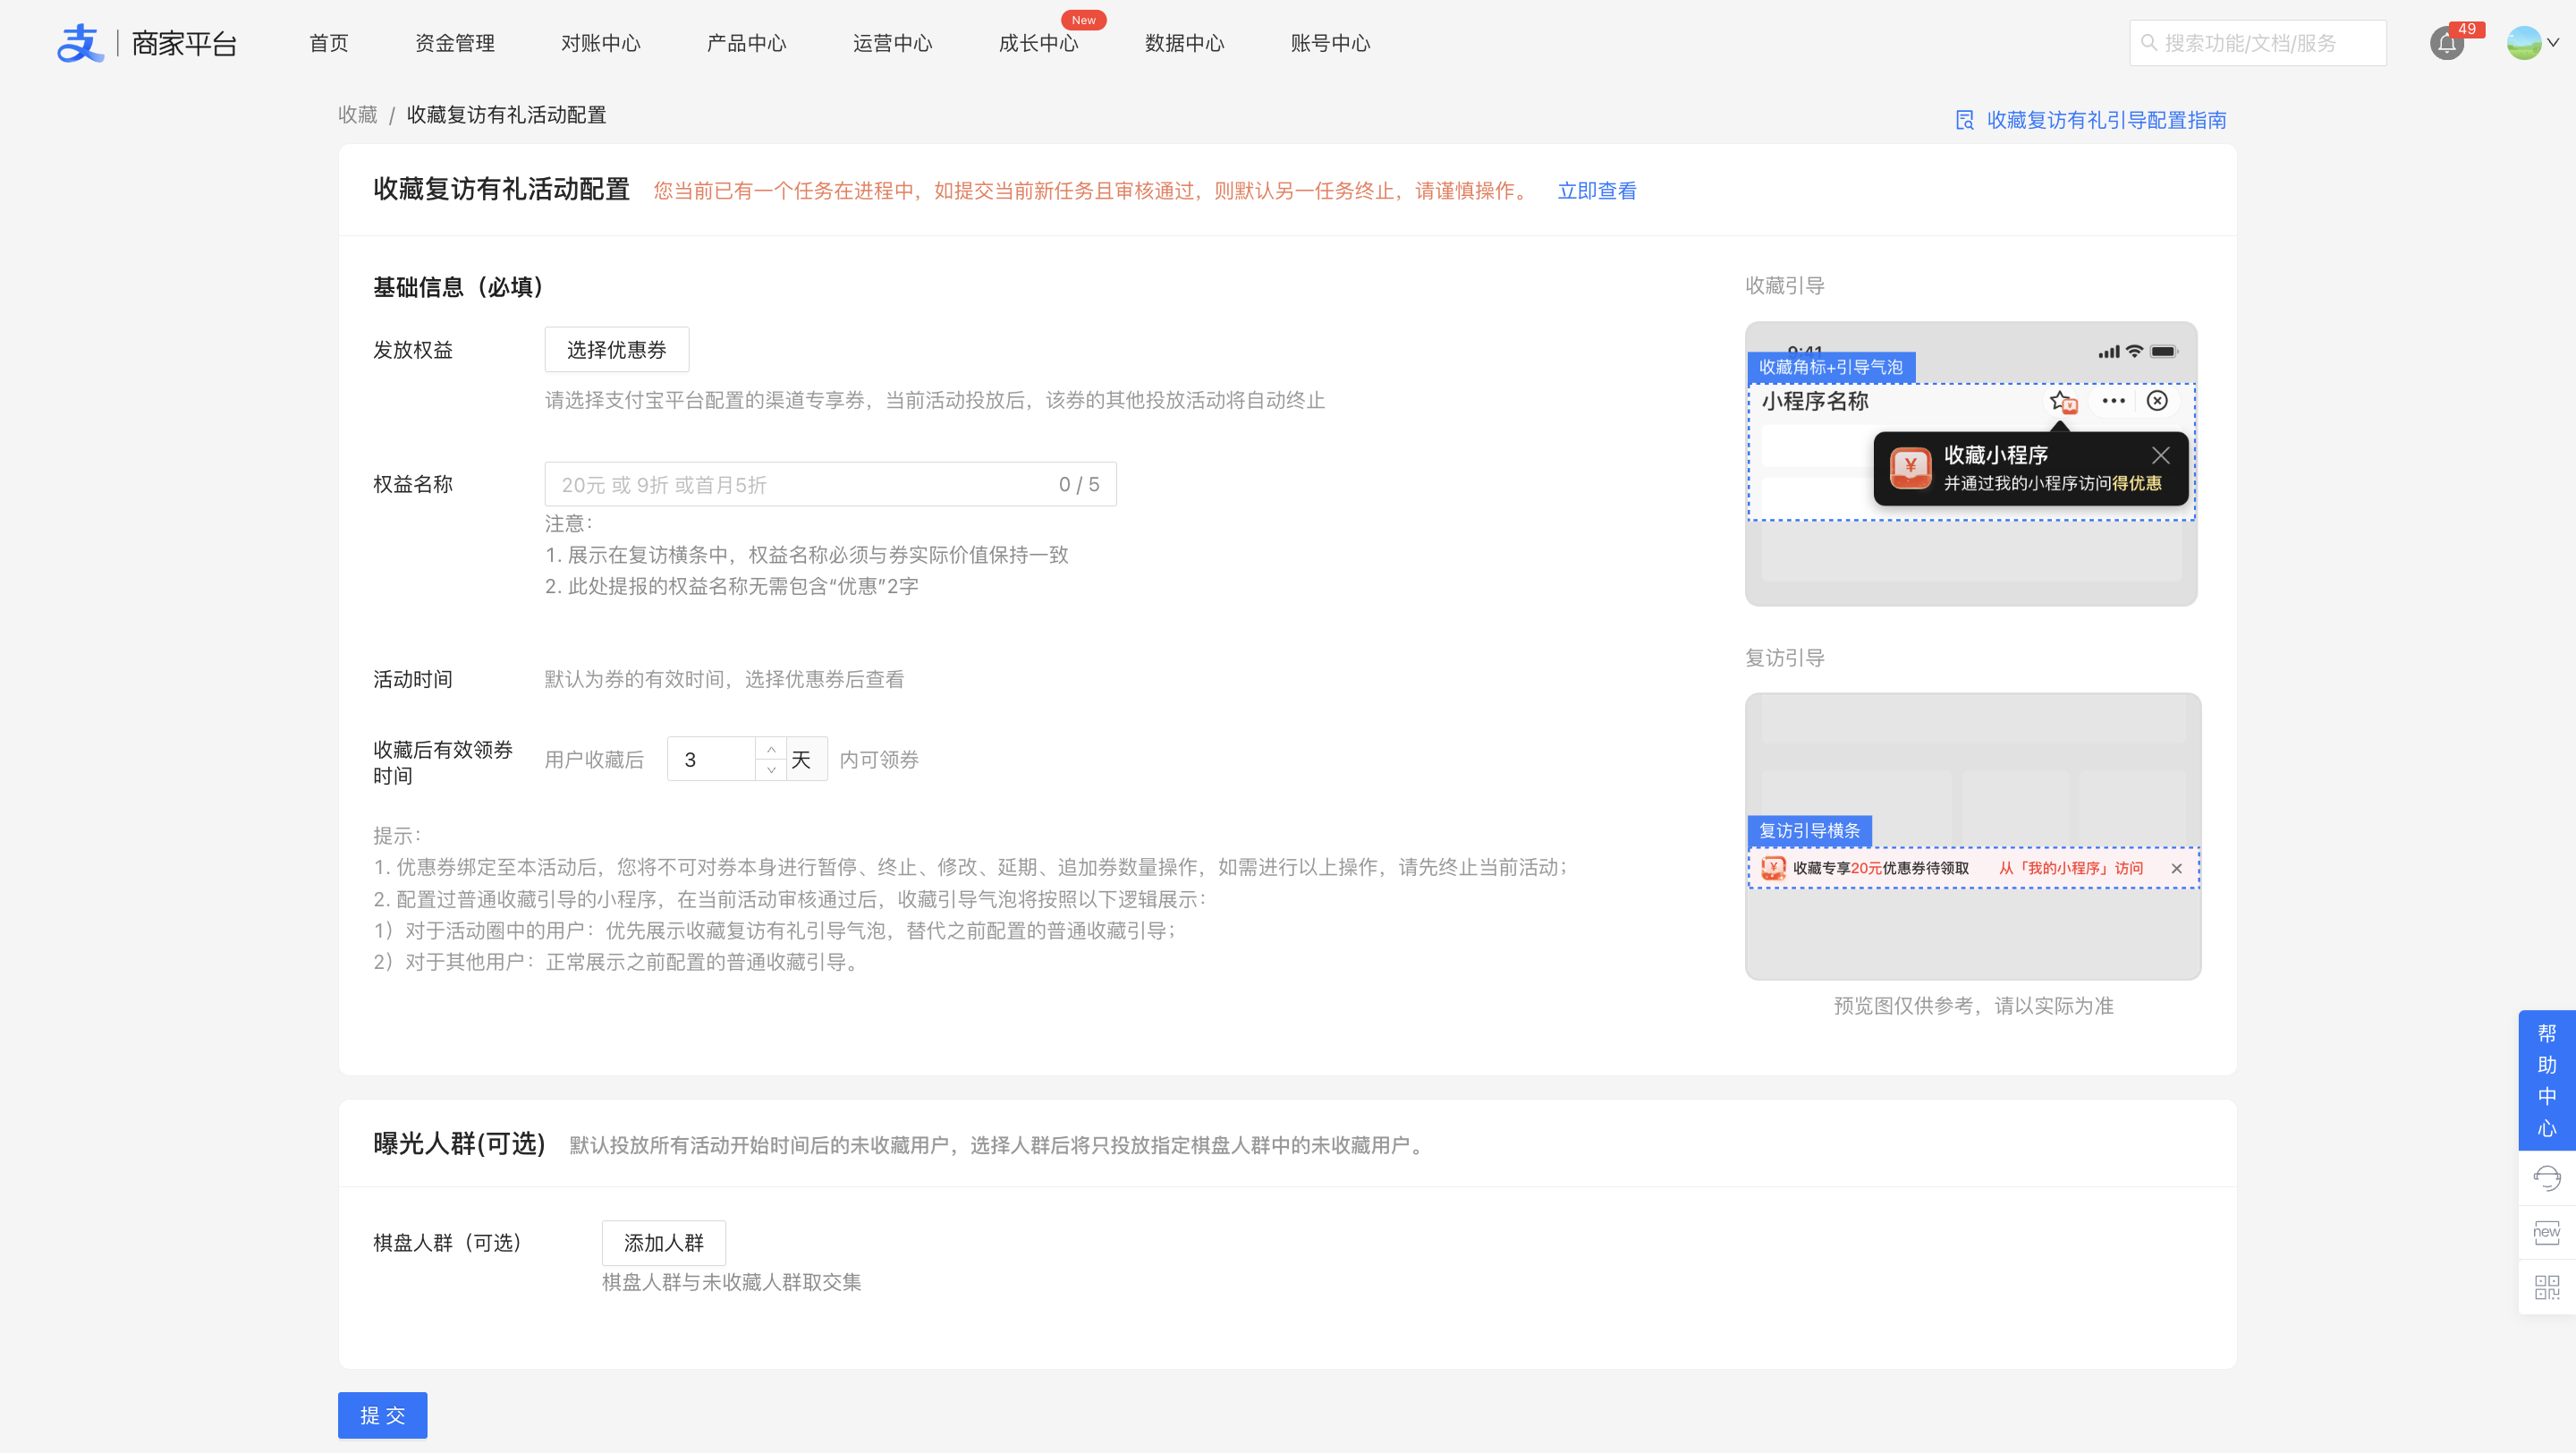Click the 复访引导 preview thumbnail
Viewport: 2576px width, 1453px height.
(x=1973, y=836)
